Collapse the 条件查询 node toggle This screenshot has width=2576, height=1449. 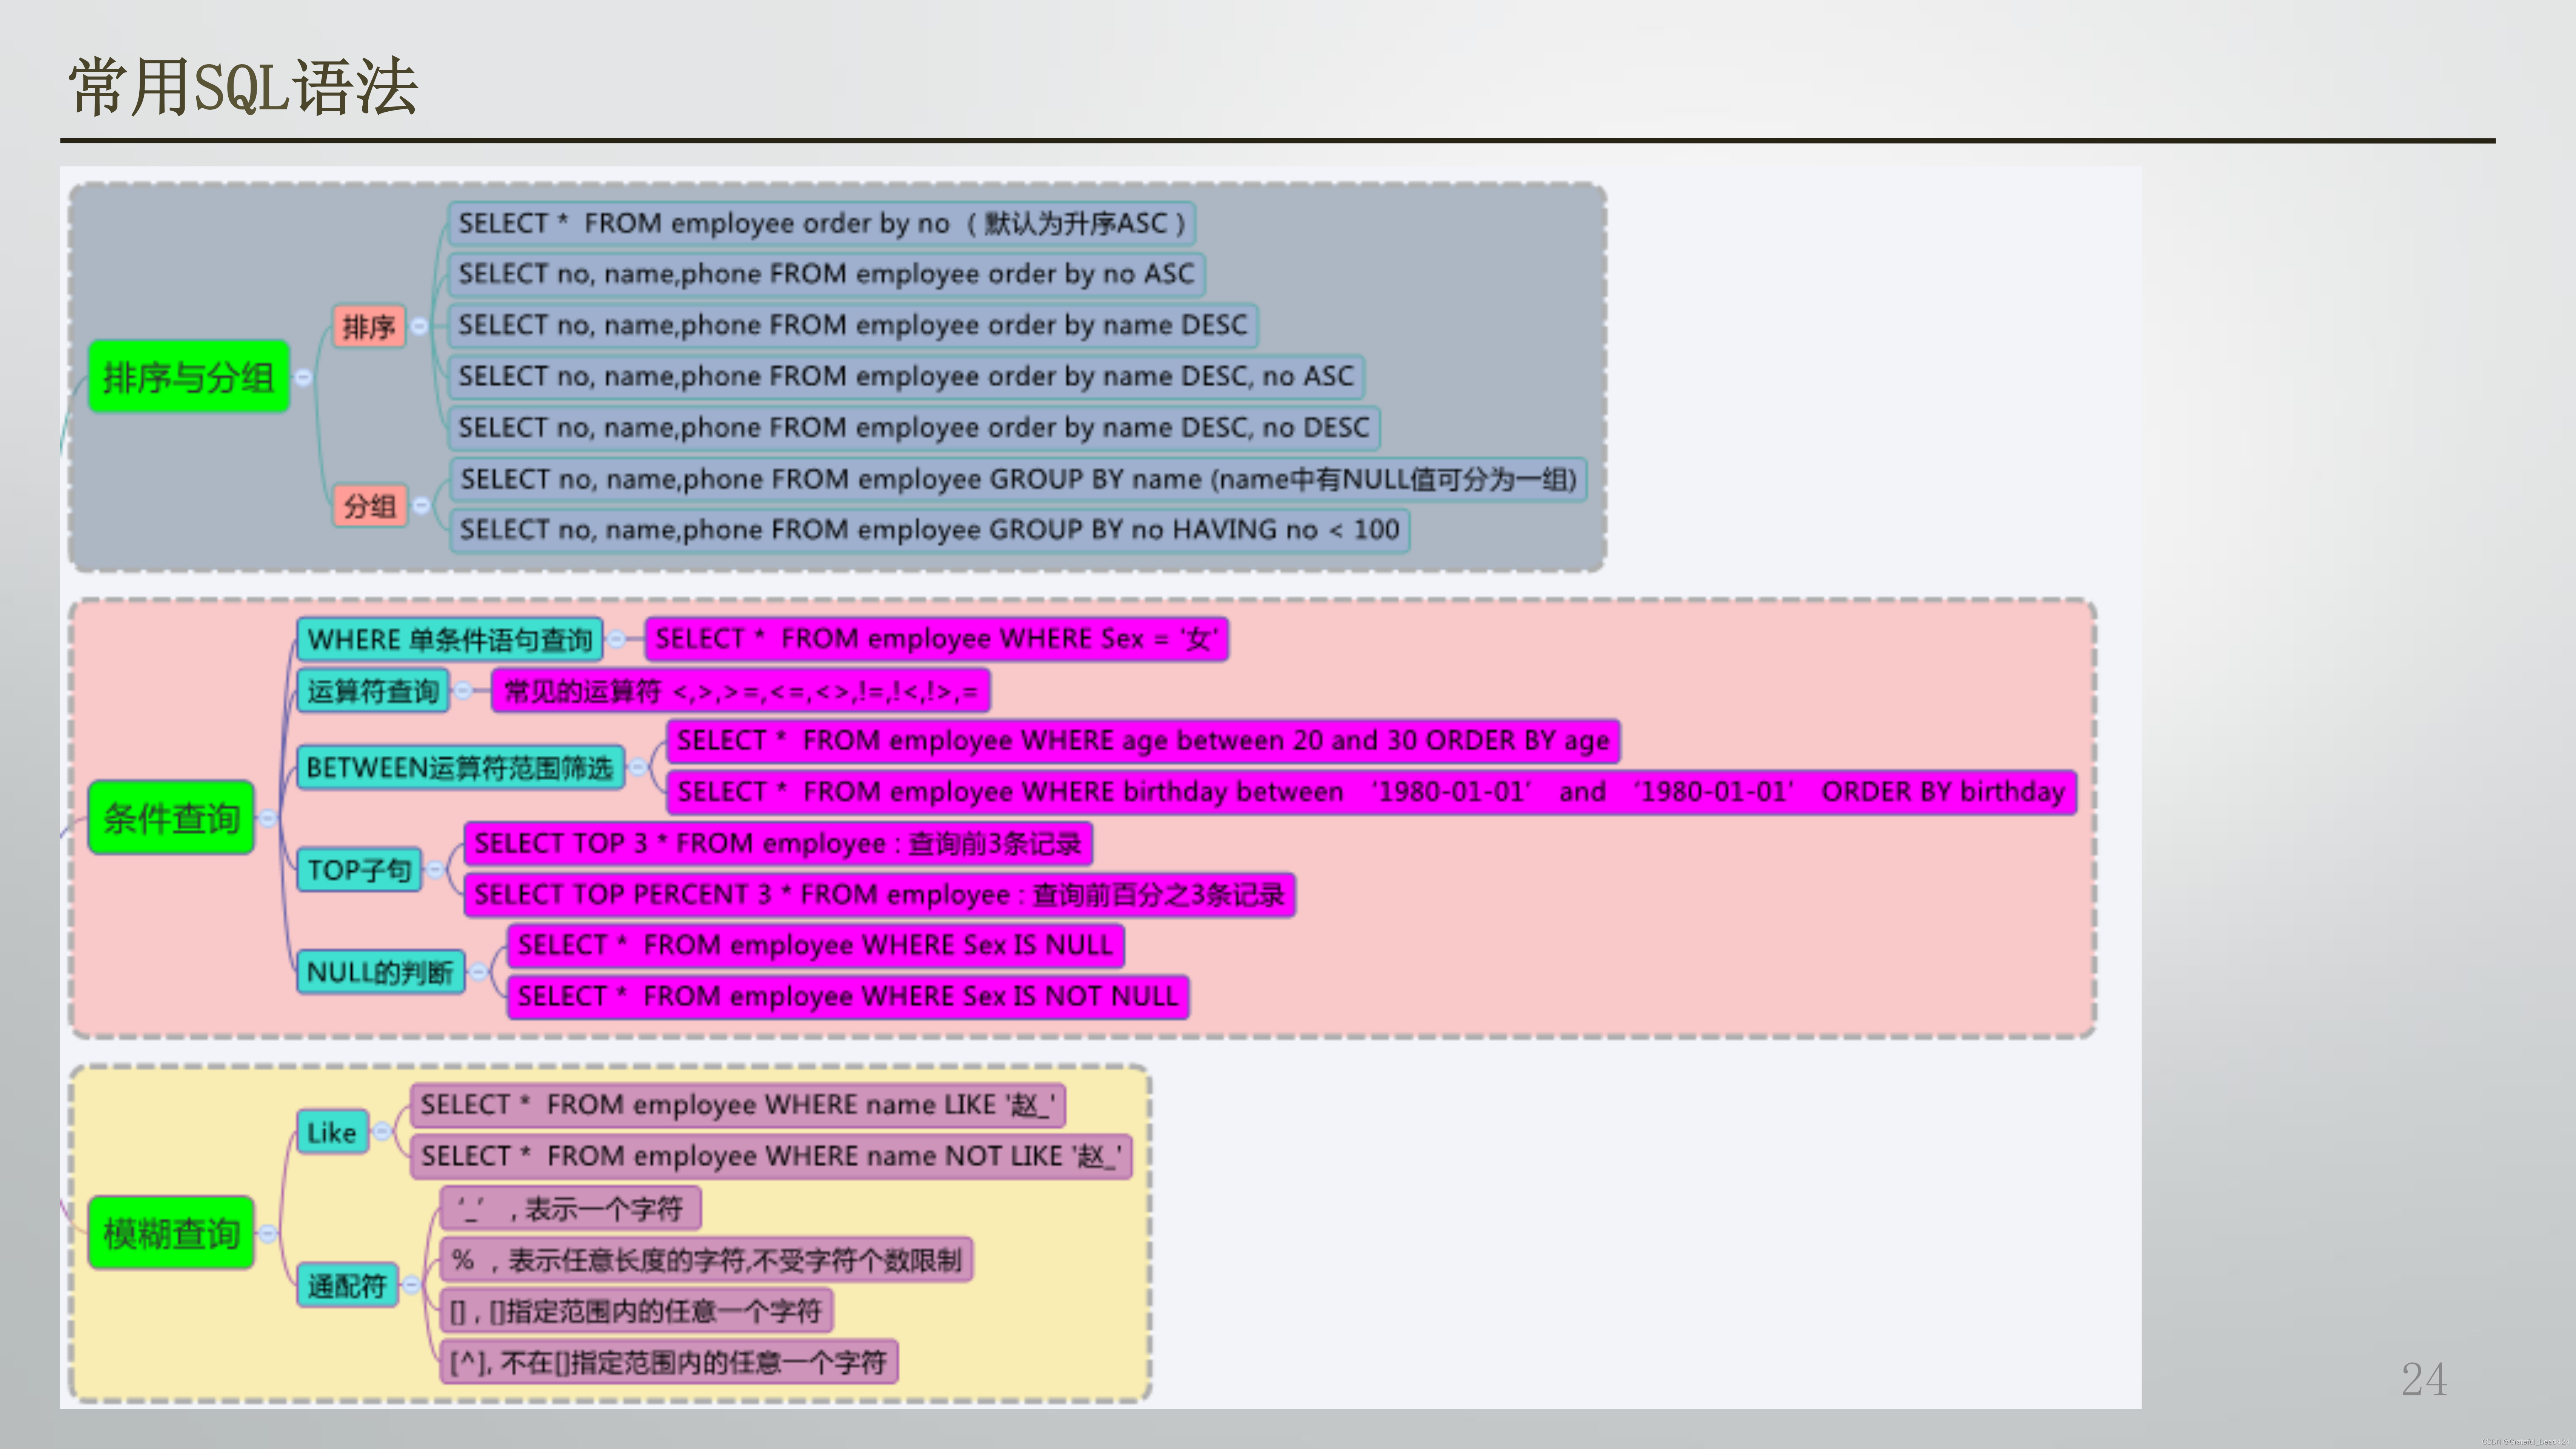[268, 818]
